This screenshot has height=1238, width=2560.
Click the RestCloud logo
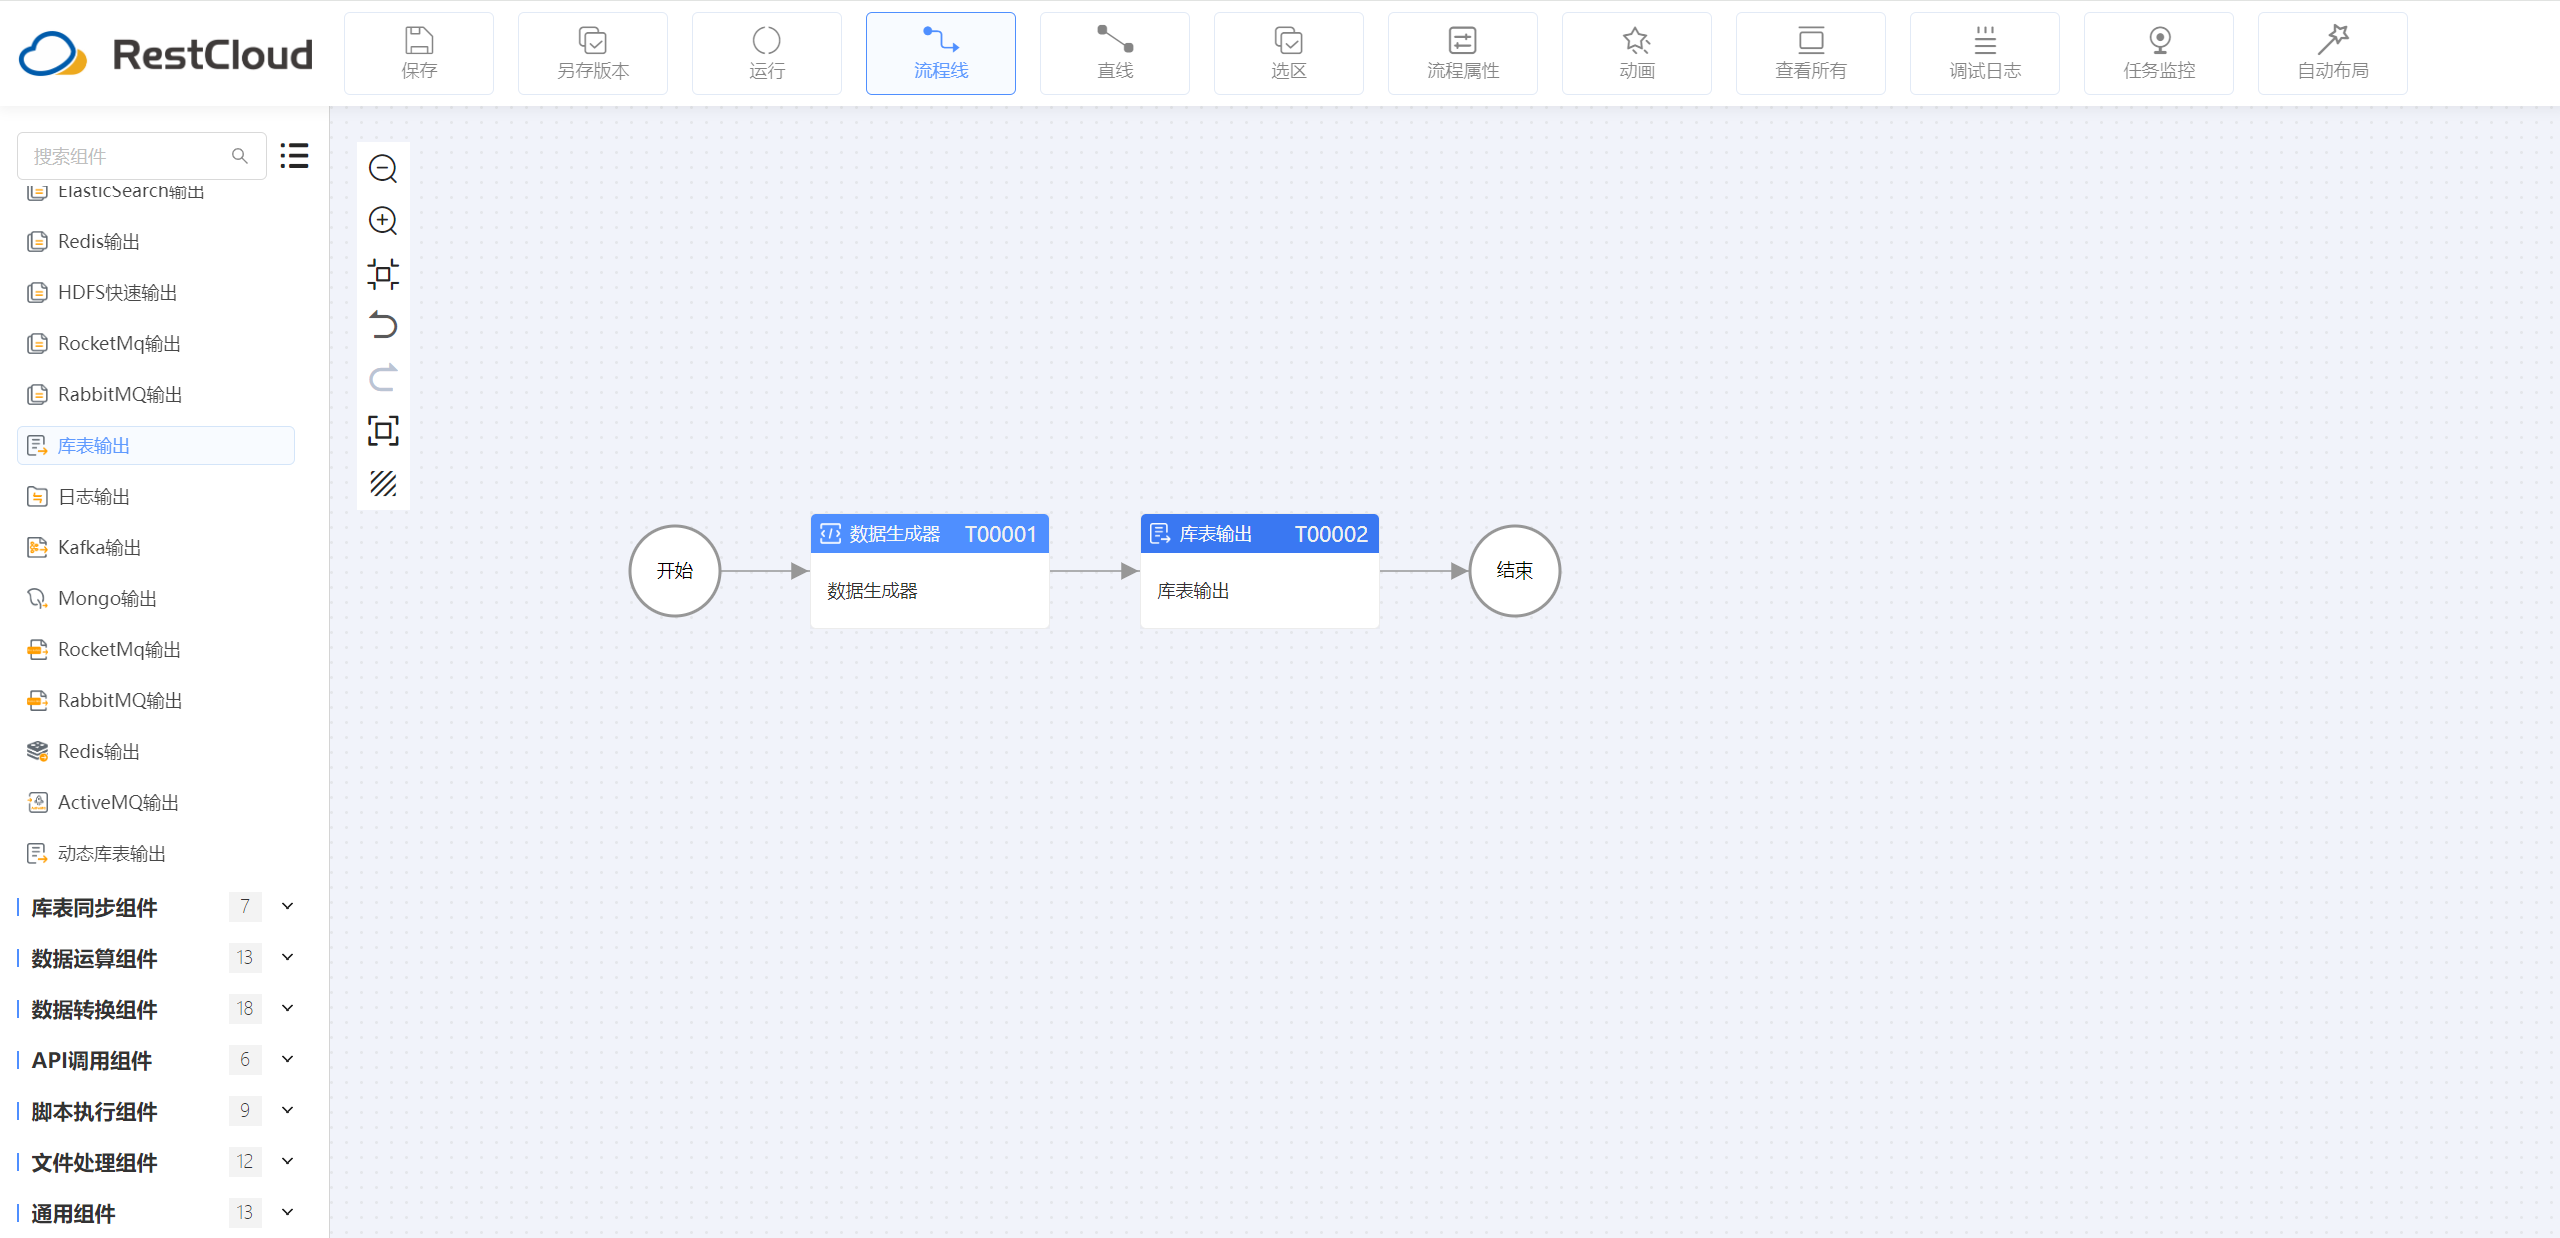pyautogui.click(x=166, y=54)
